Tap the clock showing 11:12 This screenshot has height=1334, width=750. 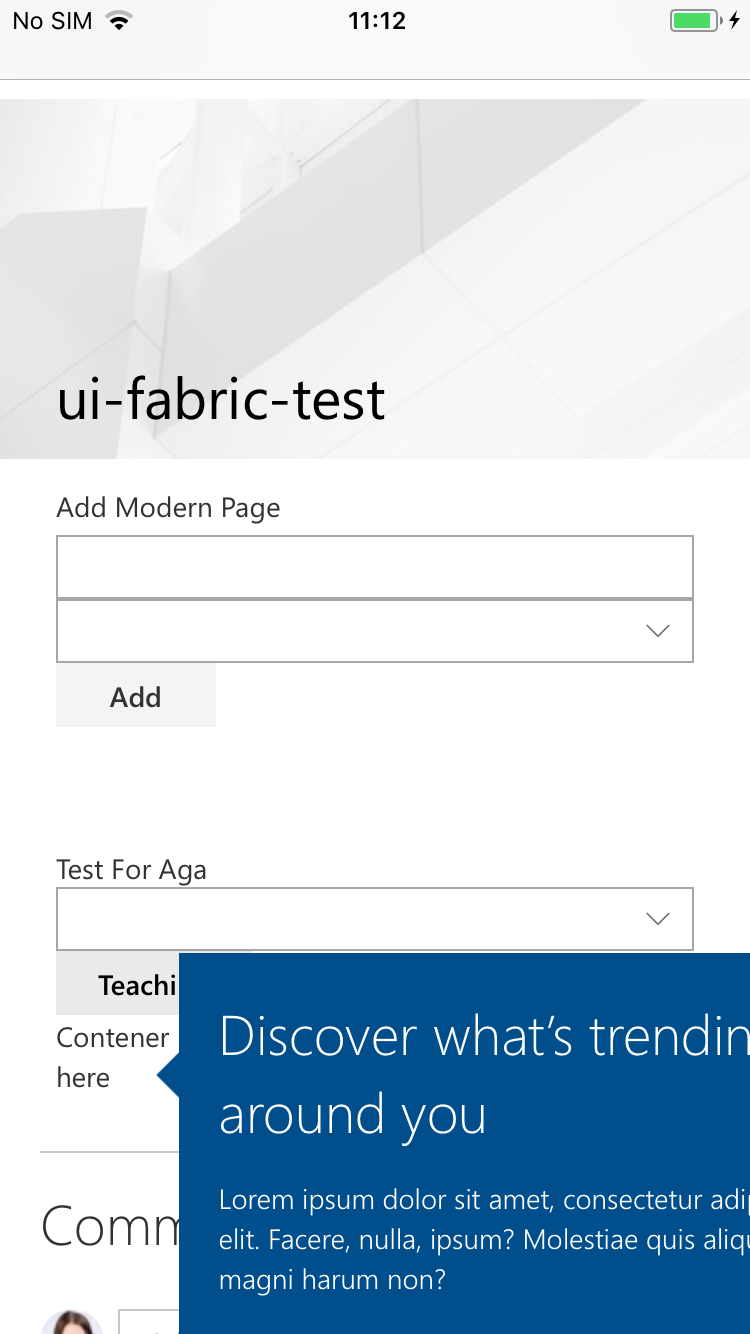376,20
